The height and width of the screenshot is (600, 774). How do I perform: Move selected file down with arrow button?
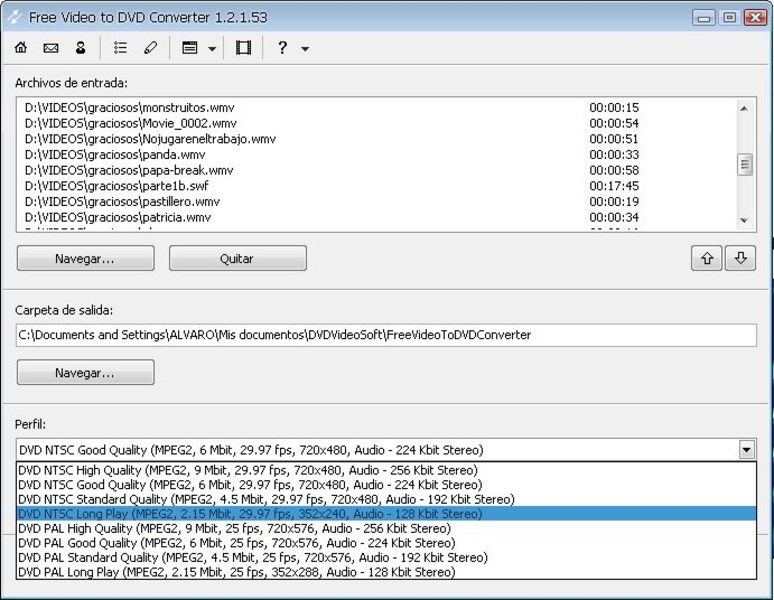click(x=740, y=258)
